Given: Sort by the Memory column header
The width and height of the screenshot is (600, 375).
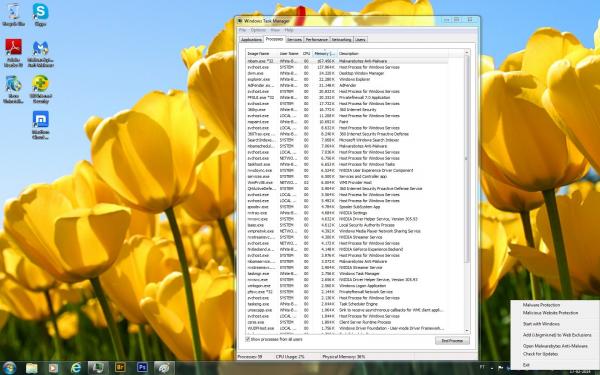Looking at the screenshot, I should click(x=324, y=54).
